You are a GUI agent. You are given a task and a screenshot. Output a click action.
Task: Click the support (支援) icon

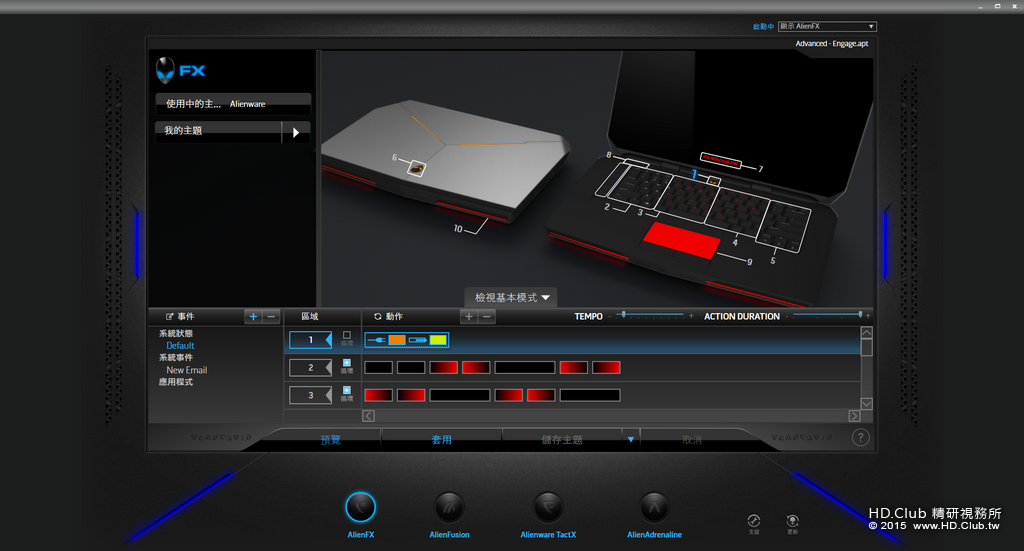pos(754,521)
